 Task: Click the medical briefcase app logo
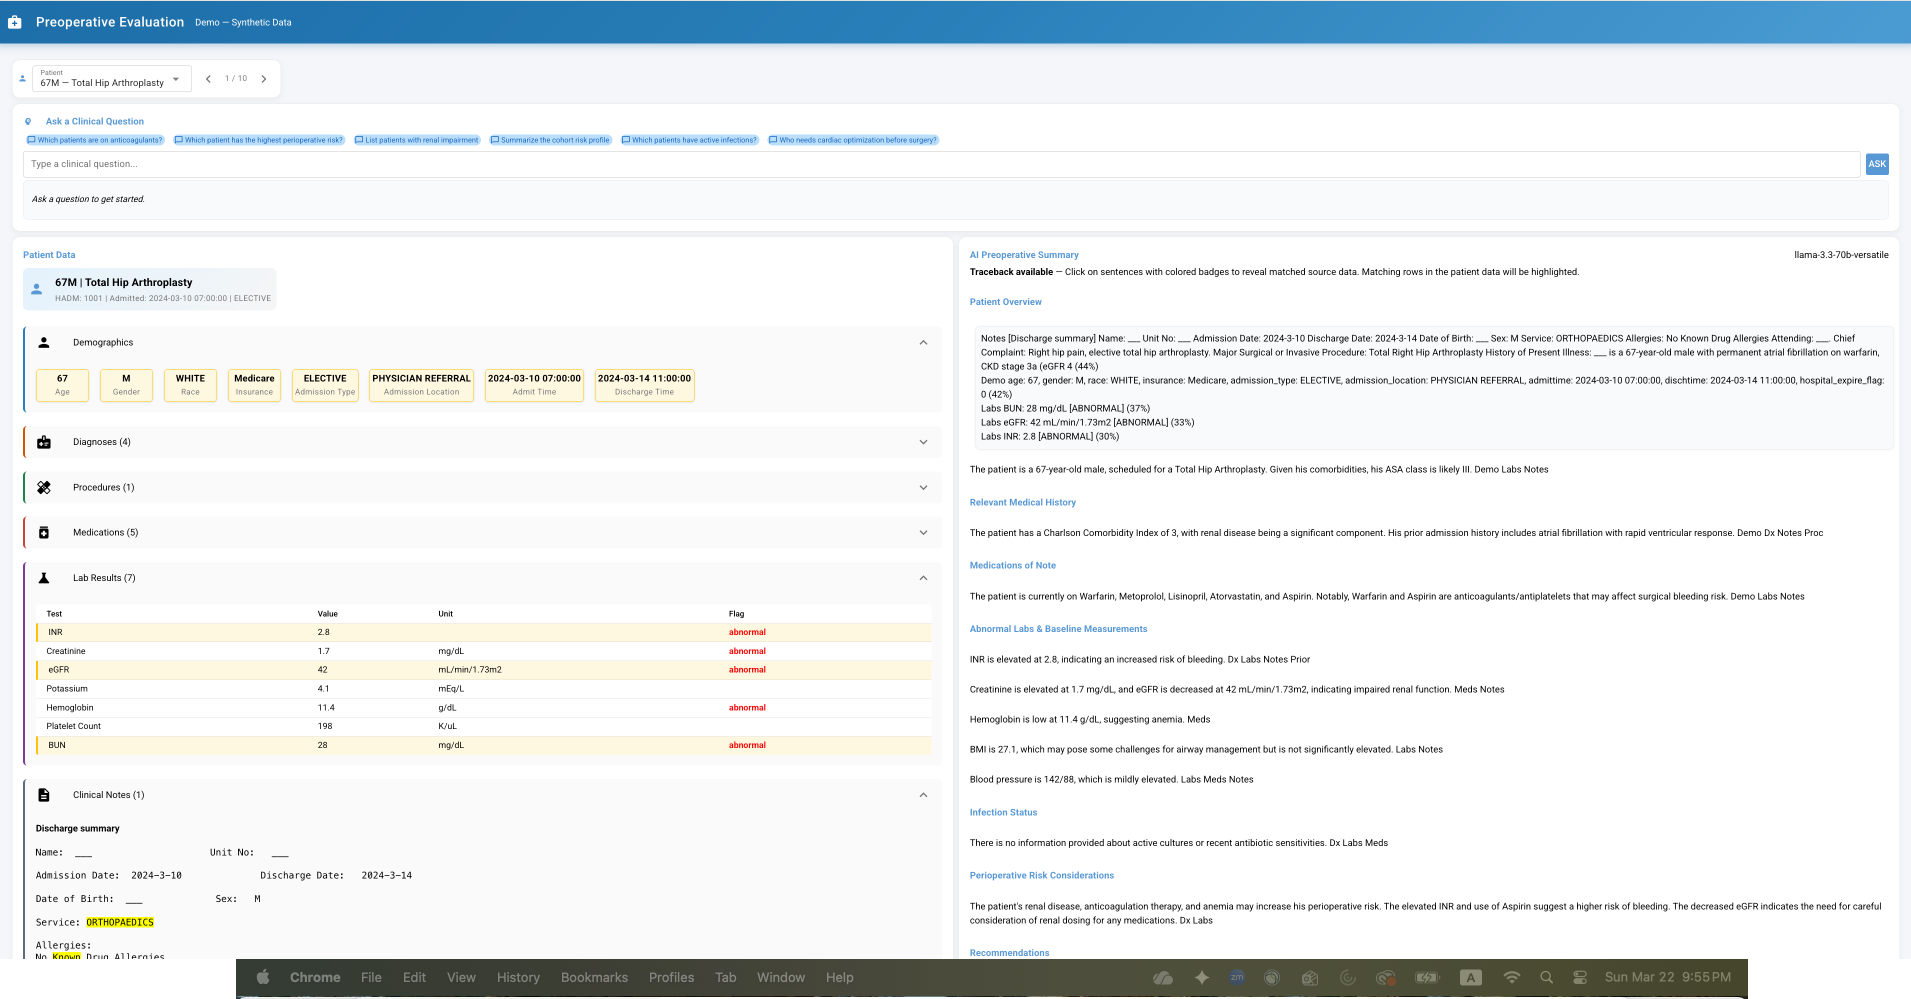15,22
